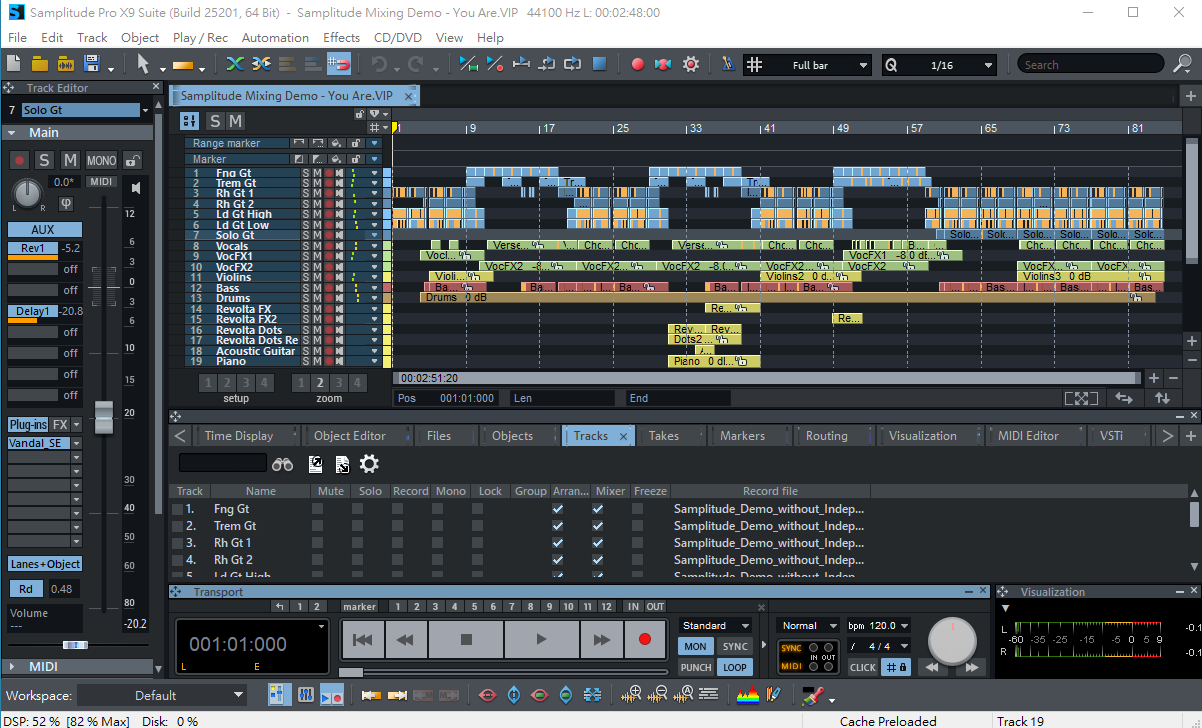Toggle Freeze checkbox for Fng Gt
Viewport: 1202px width, 728px height.
638,509
